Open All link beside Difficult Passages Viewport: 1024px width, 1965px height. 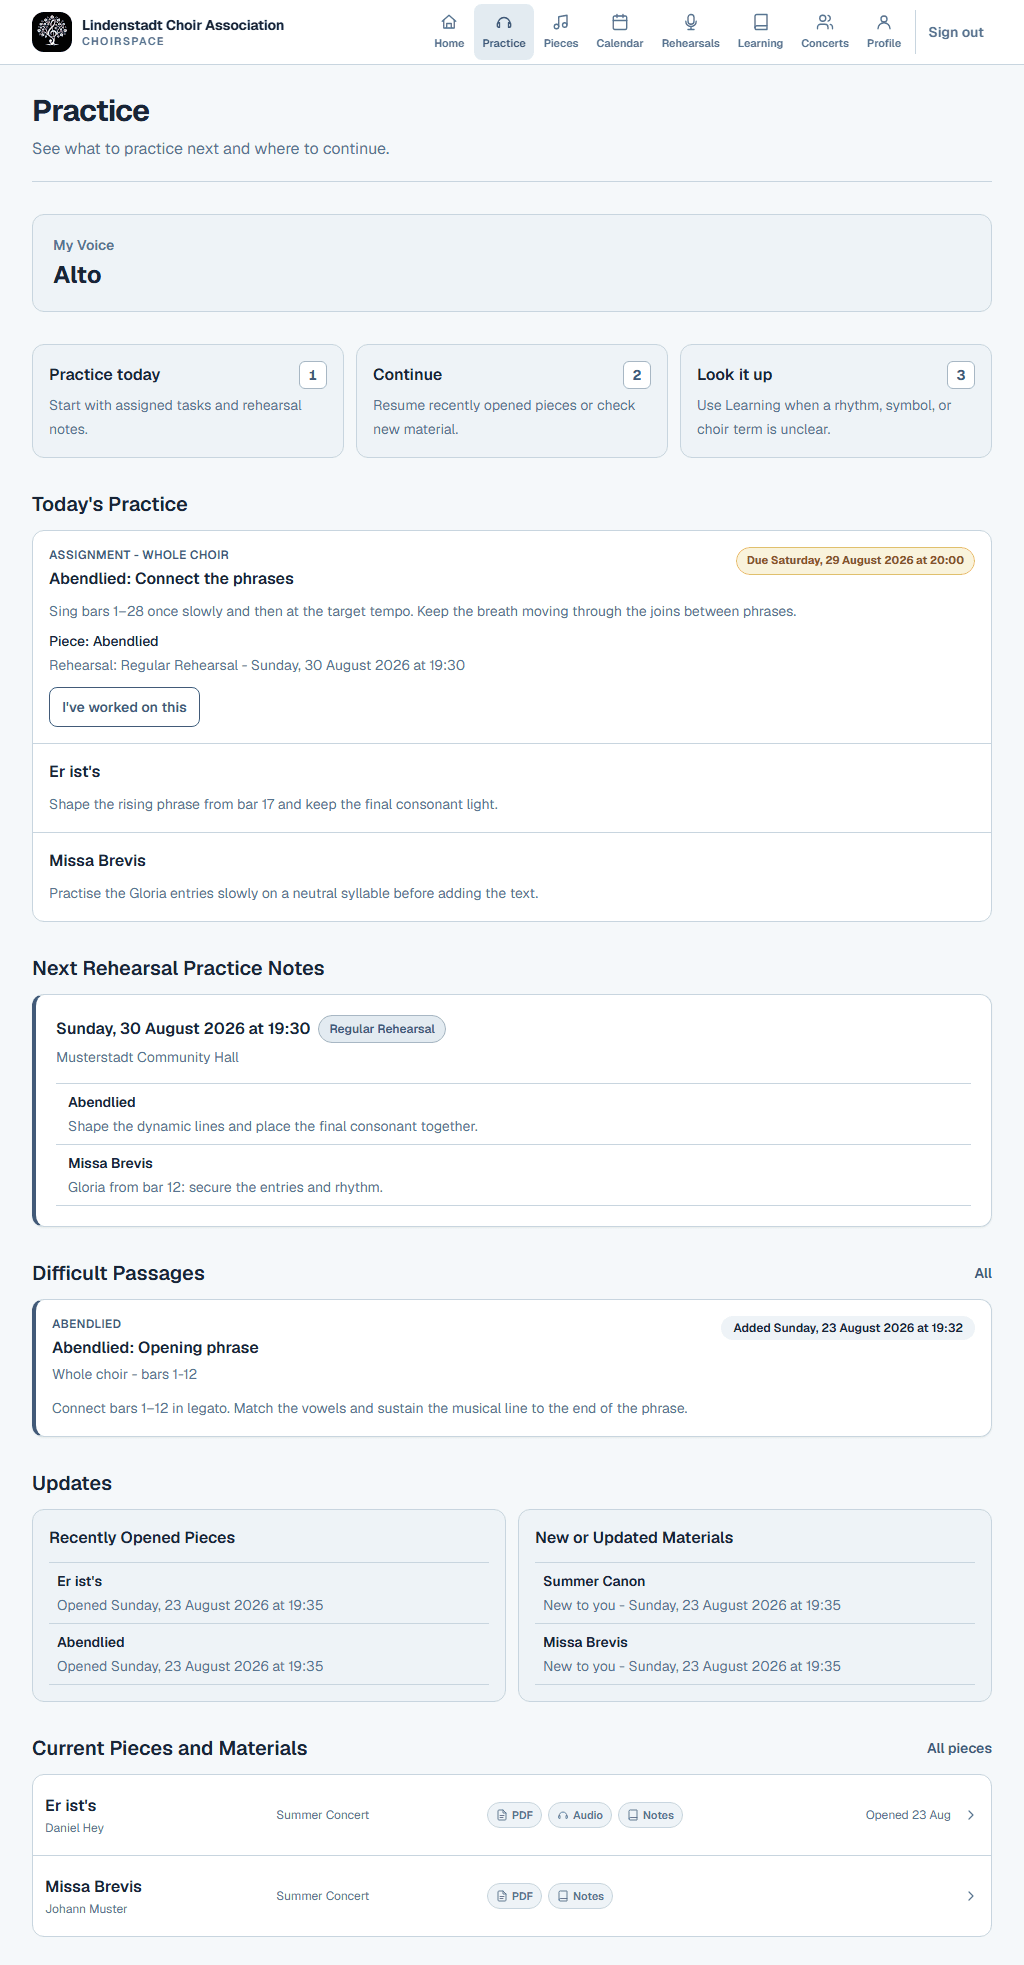tap(983, 1273)
